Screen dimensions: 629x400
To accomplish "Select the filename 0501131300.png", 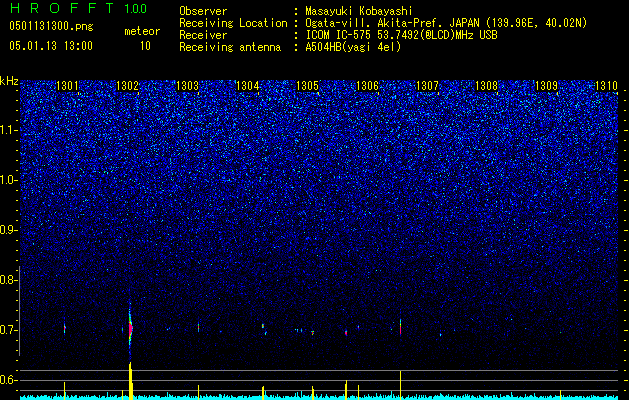I will click(51, 26).
